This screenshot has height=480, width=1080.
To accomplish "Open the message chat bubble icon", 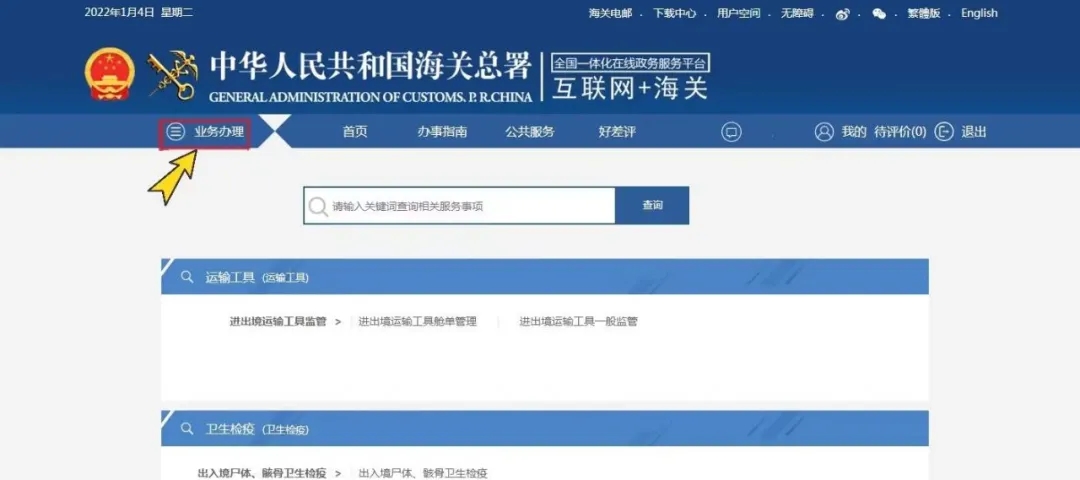I will tap(731, 132).
